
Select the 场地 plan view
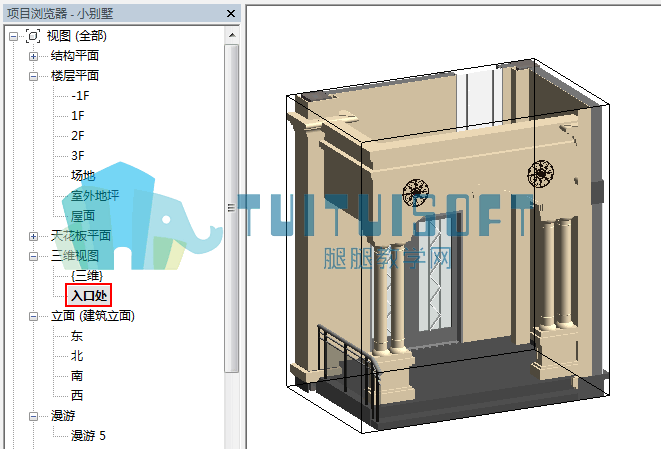(83, 175)
